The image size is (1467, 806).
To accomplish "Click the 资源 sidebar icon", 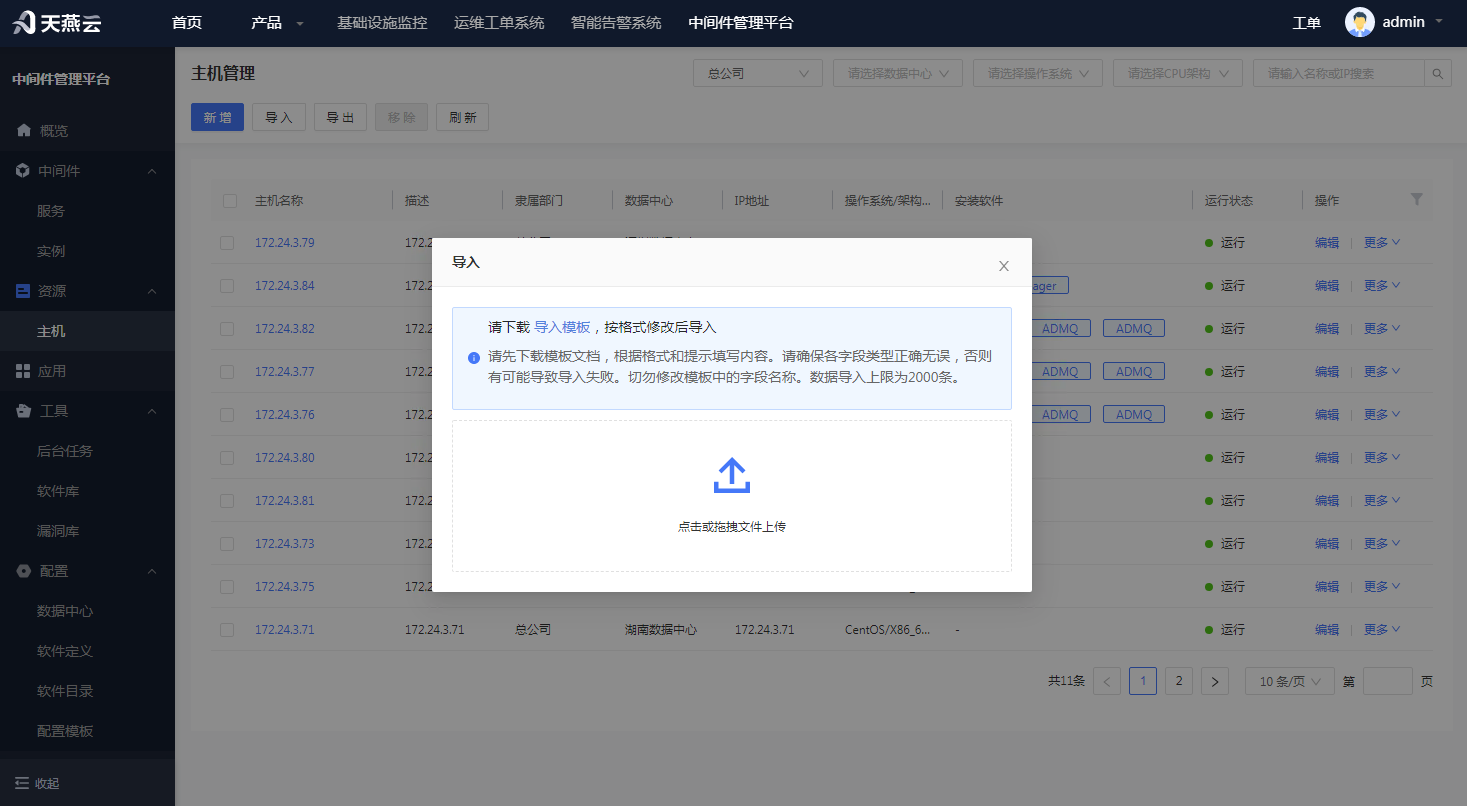I will [x=23, y=291].
